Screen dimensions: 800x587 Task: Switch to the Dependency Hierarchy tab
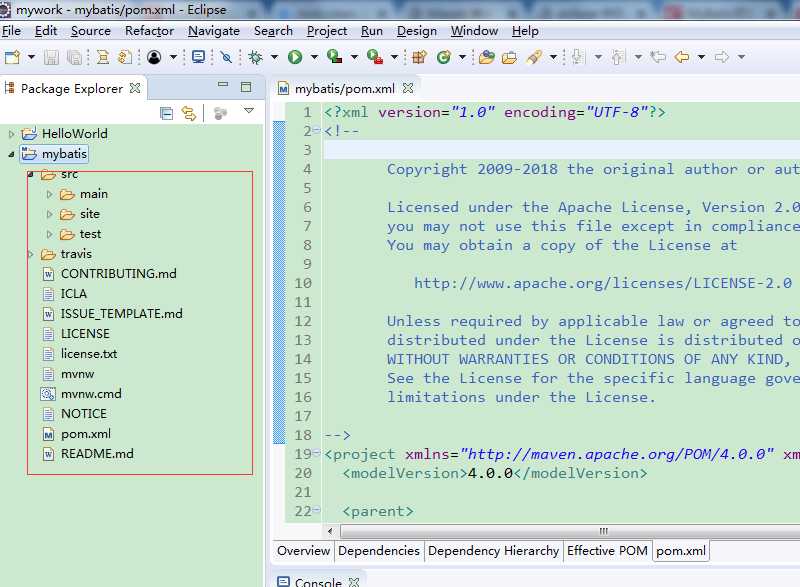tap(494, 551)
